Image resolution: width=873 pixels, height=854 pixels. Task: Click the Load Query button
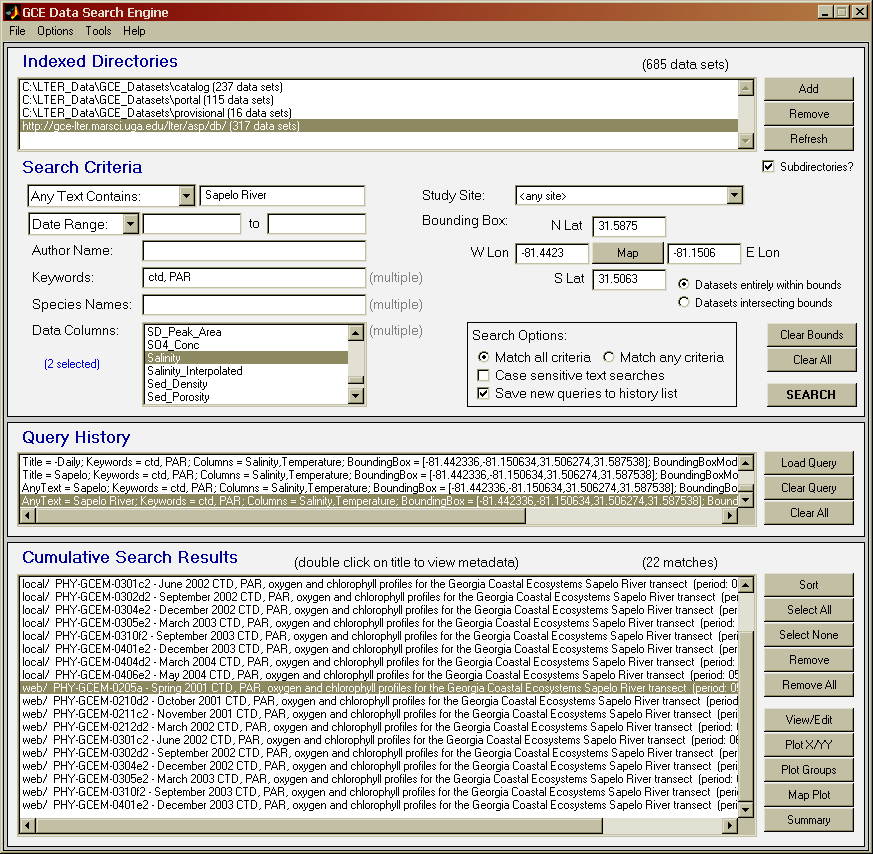point(809,463)
